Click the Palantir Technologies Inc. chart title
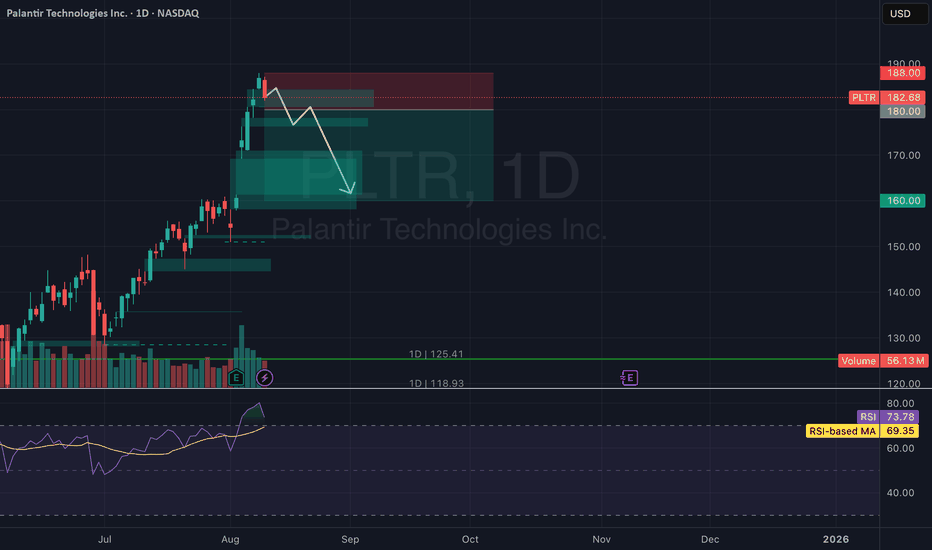Image resolution: width=932 pixels, height=550 pixels. (102, 13)
